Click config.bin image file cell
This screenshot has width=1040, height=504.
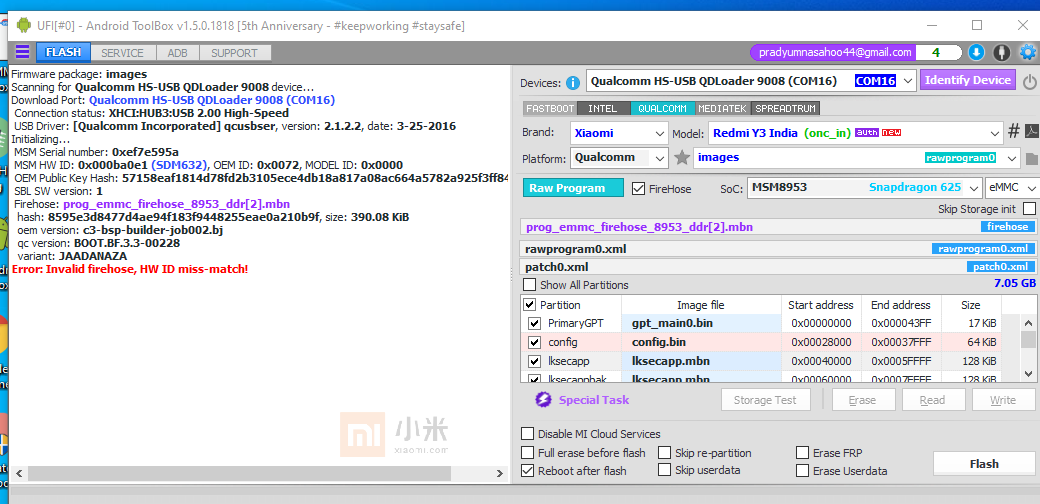(701, 343)
